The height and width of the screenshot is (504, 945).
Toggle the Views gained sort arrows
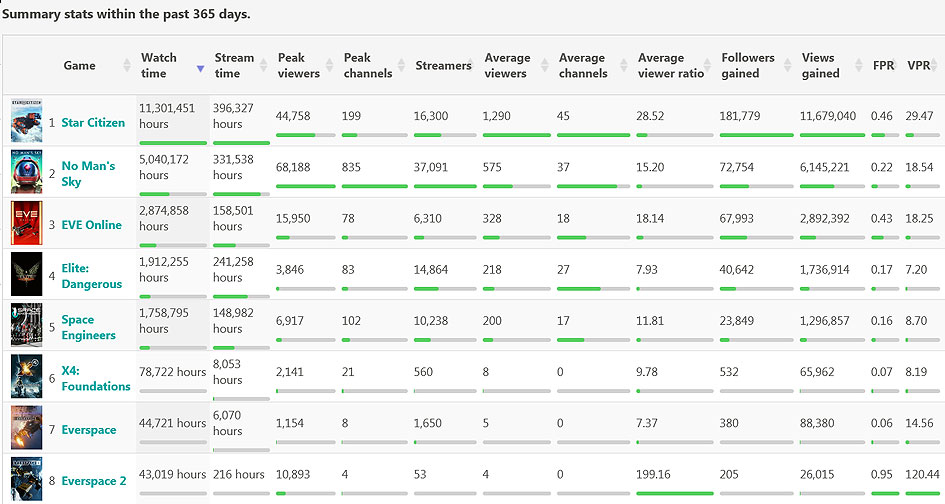click(x=859, y=65)
